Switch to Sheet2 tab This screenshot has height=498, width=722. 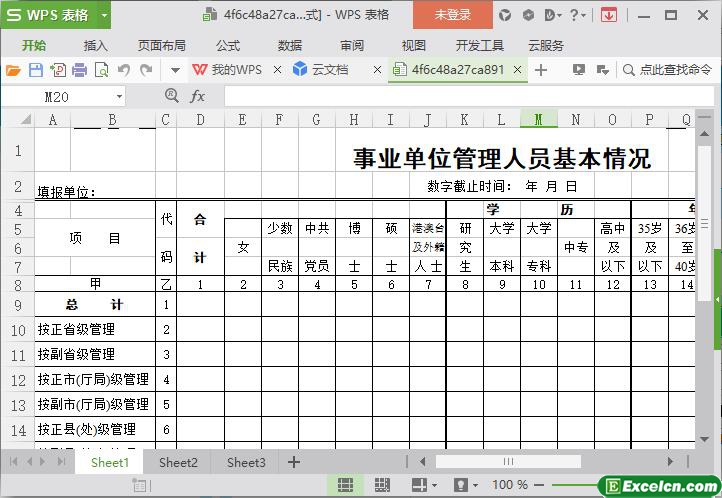tap(178, 462)
